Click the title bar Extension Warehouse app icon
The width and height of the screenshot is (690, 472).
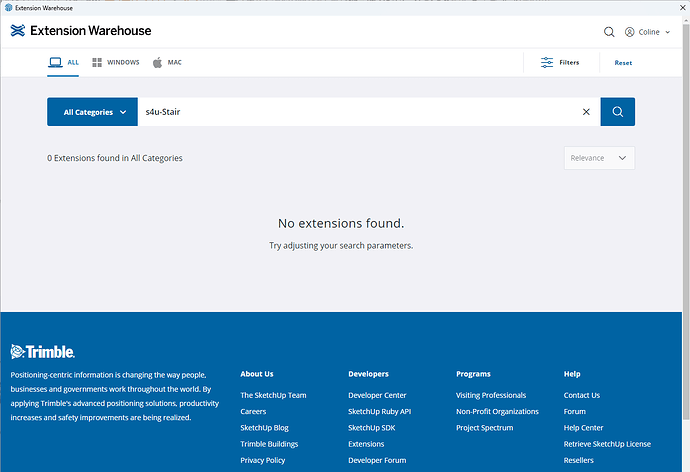pyautogui.click(x=8, y=7)
